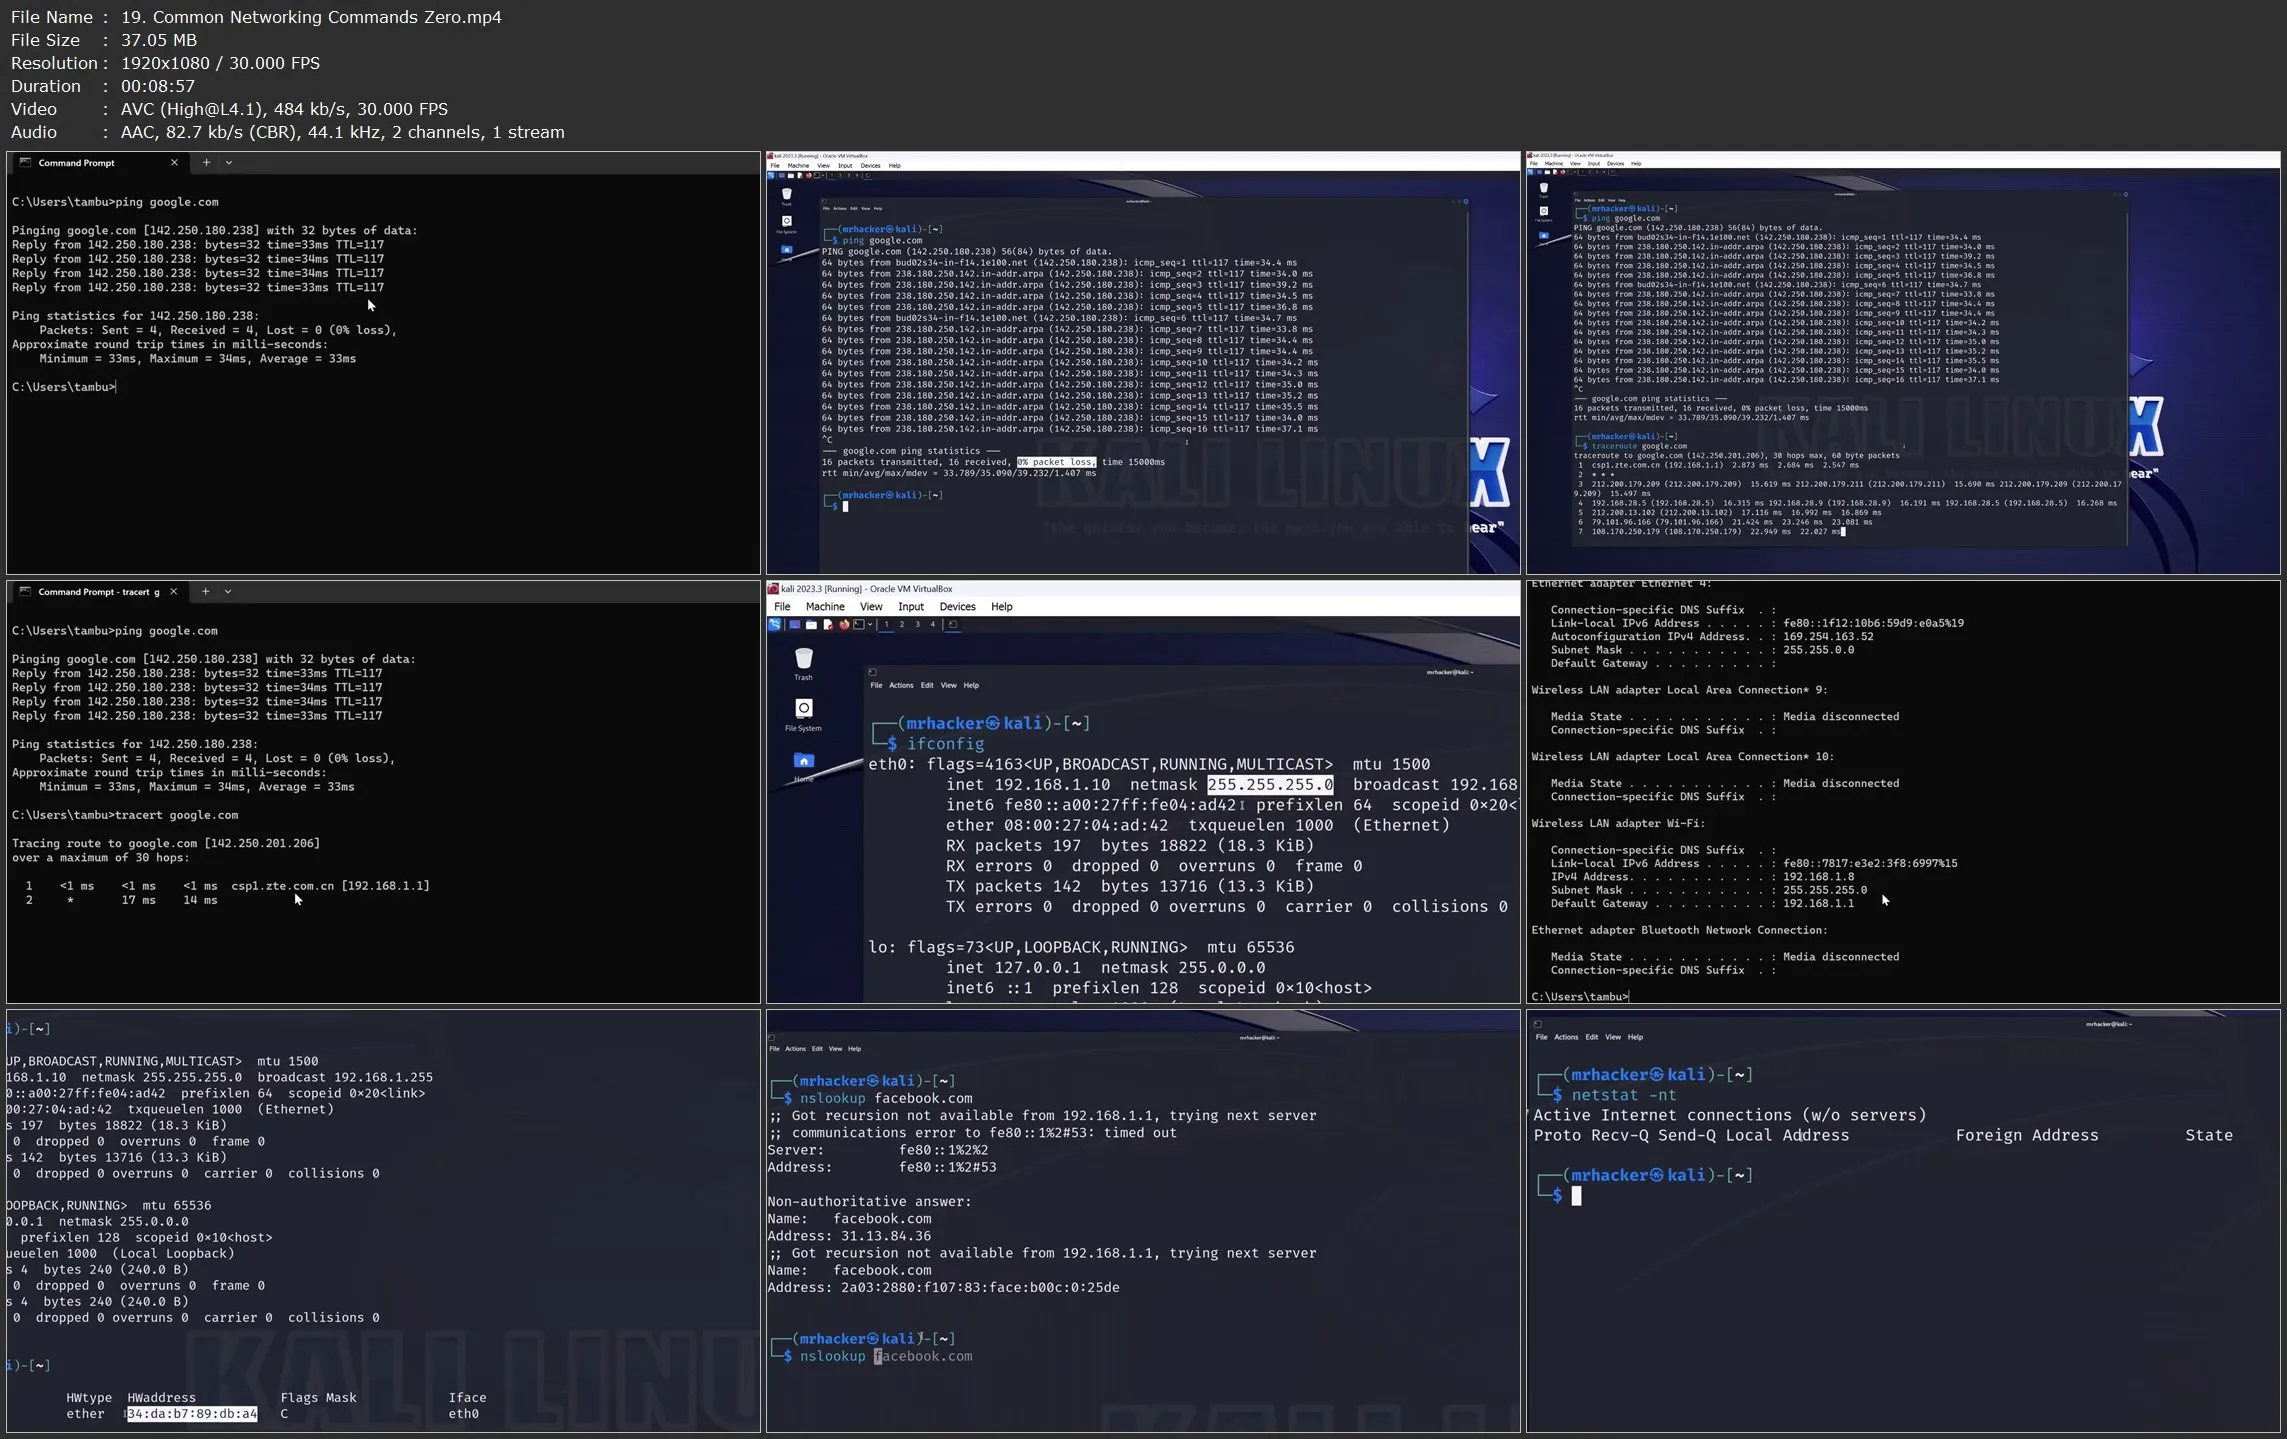Close the 'Command Prompt - tracert g' tab
The height and width of the screenshot is (1439, 2287).
[173, 592]
